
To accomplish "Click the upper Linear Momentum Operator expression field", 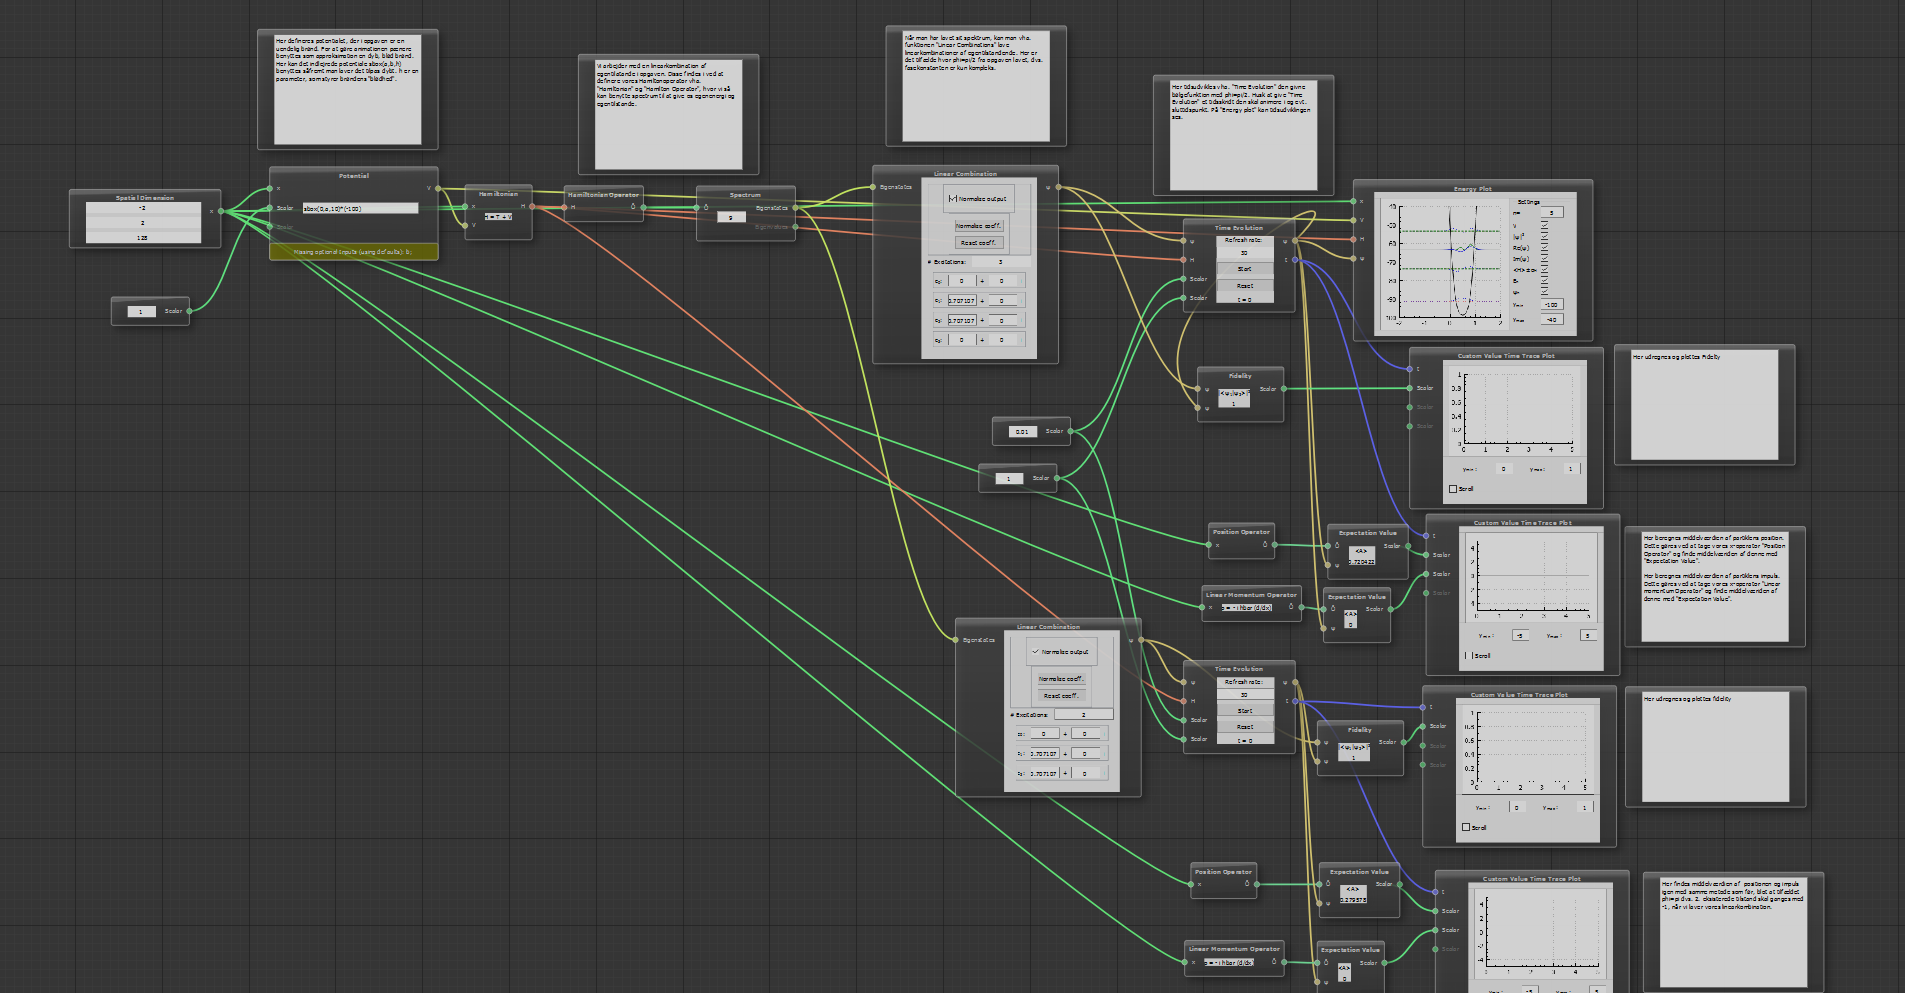I will coord(1247,607).
